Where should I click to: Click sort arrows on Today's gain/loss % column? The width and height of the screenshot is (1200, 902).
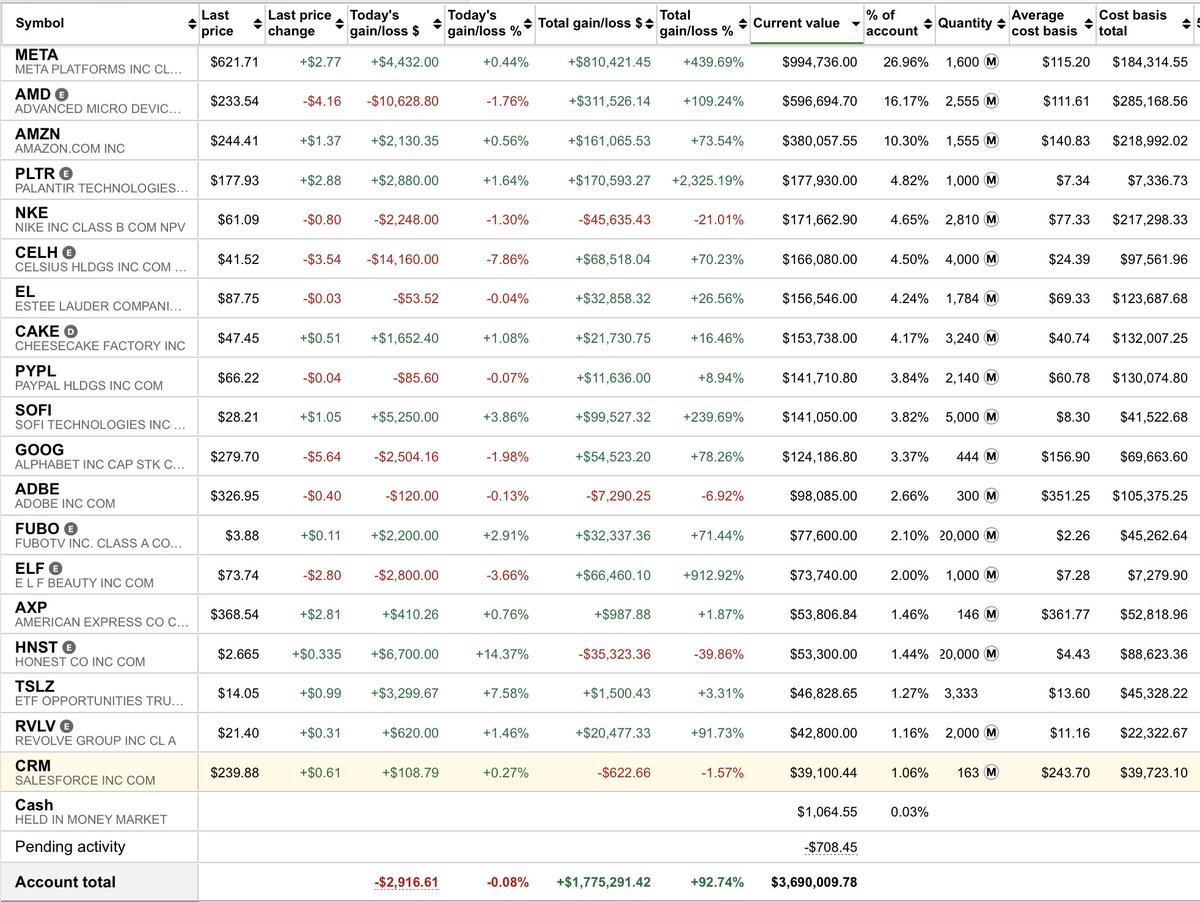pos(529,23)
